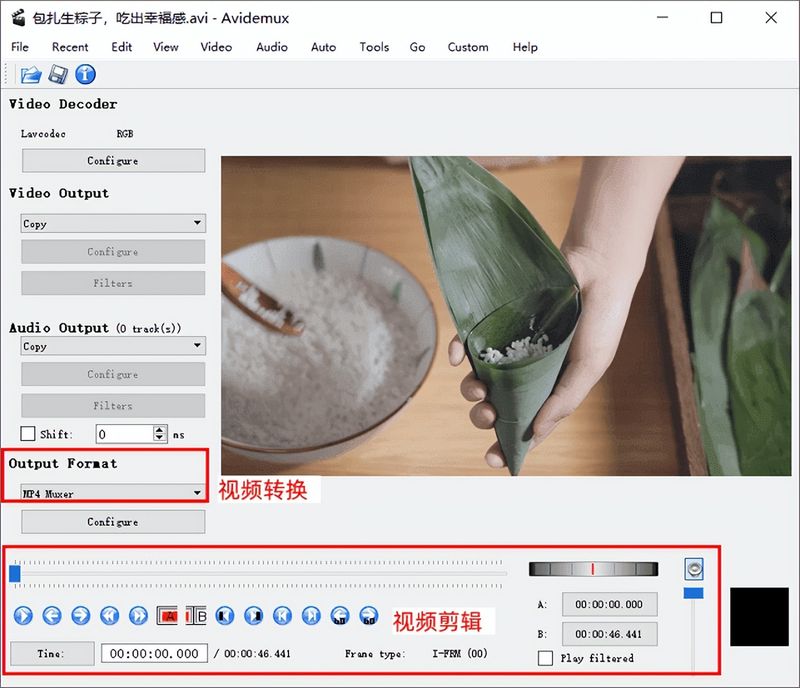The height and width of the screenshot is (688, 800).
Task: Open the Video Output codec dropdown
Action: pyautogui.click(x=113, y=223)
